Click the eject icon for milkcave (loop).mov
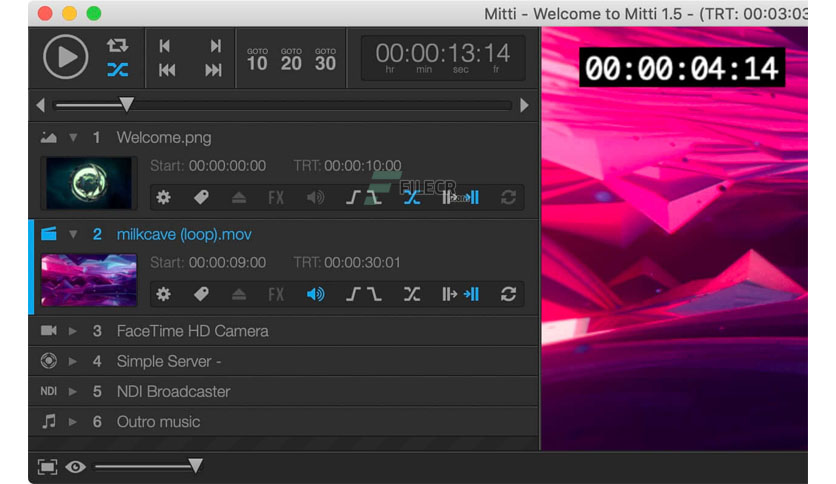Screen dimensions: 836x484 point(239,294)
